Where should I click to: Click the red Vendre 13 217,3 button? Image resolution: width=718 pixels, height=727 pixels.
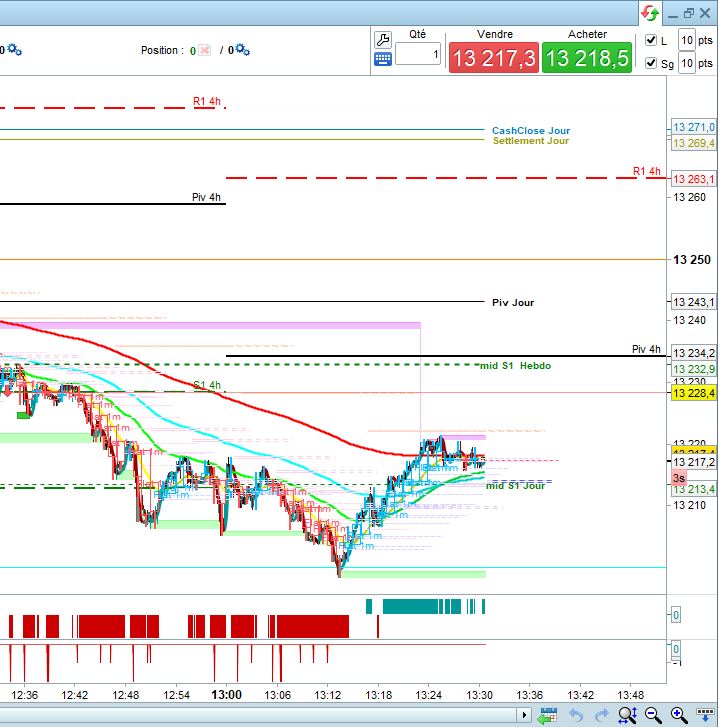point(494,58)
